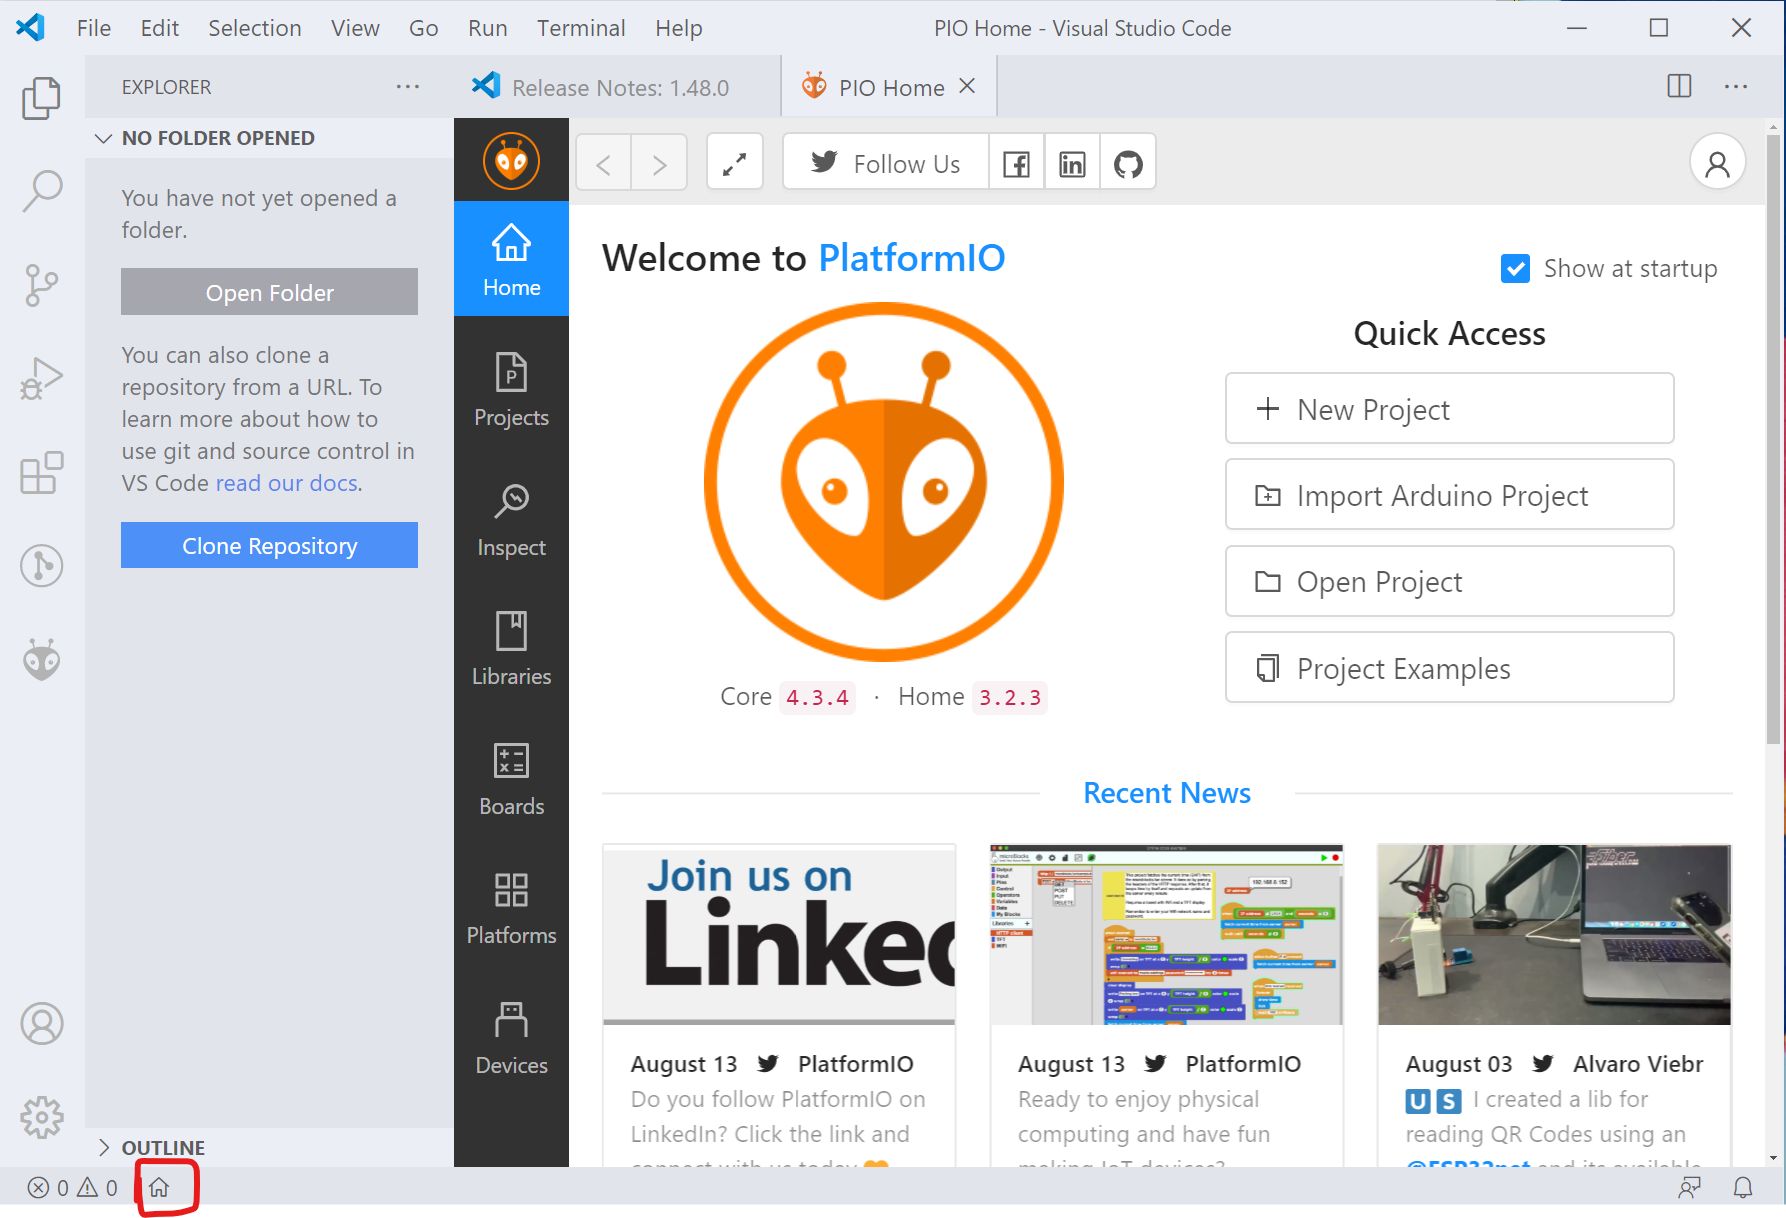This screenshot has width=1786, height=1218.
Task: Open the Terminal menu
Action: point(581,28)
